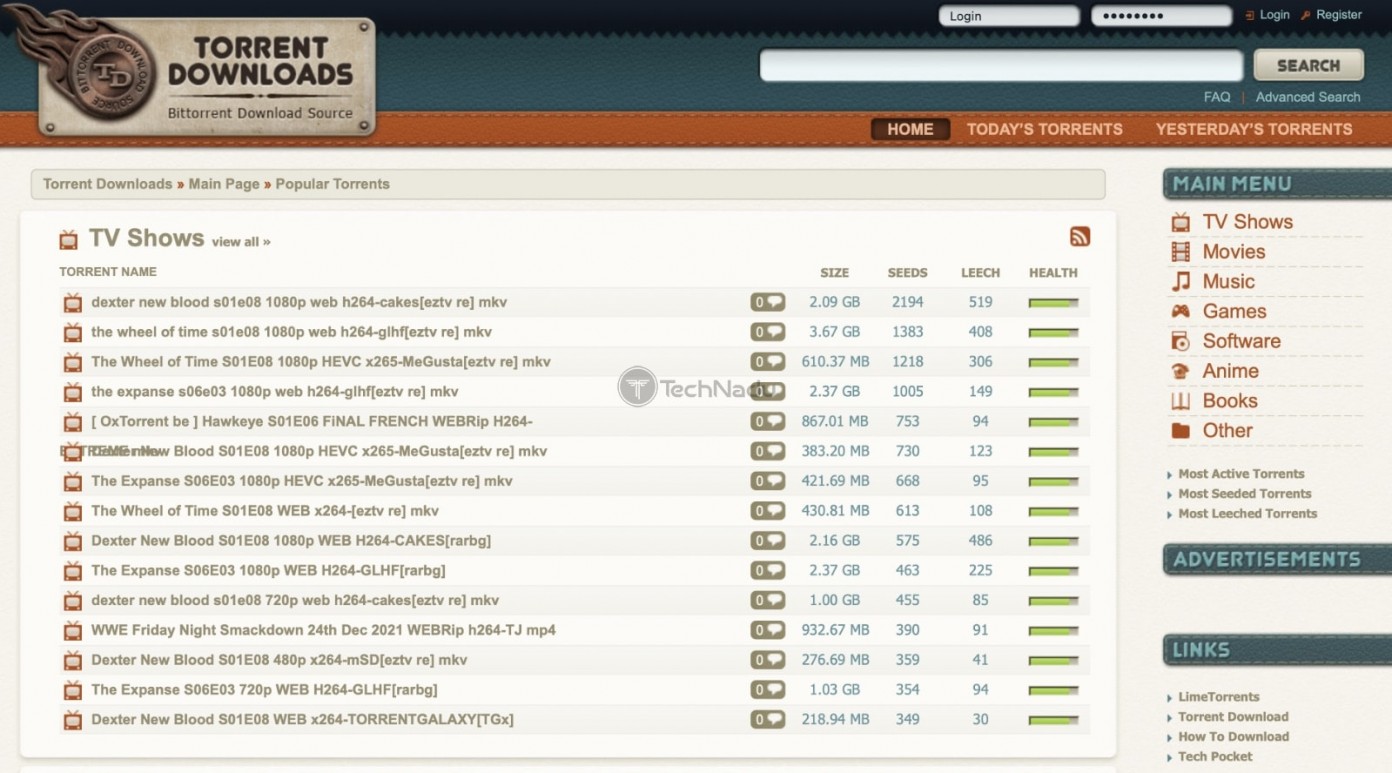The image size is (1392, 773).
Task: Go to the HOME tab
Action: [910, 129]
